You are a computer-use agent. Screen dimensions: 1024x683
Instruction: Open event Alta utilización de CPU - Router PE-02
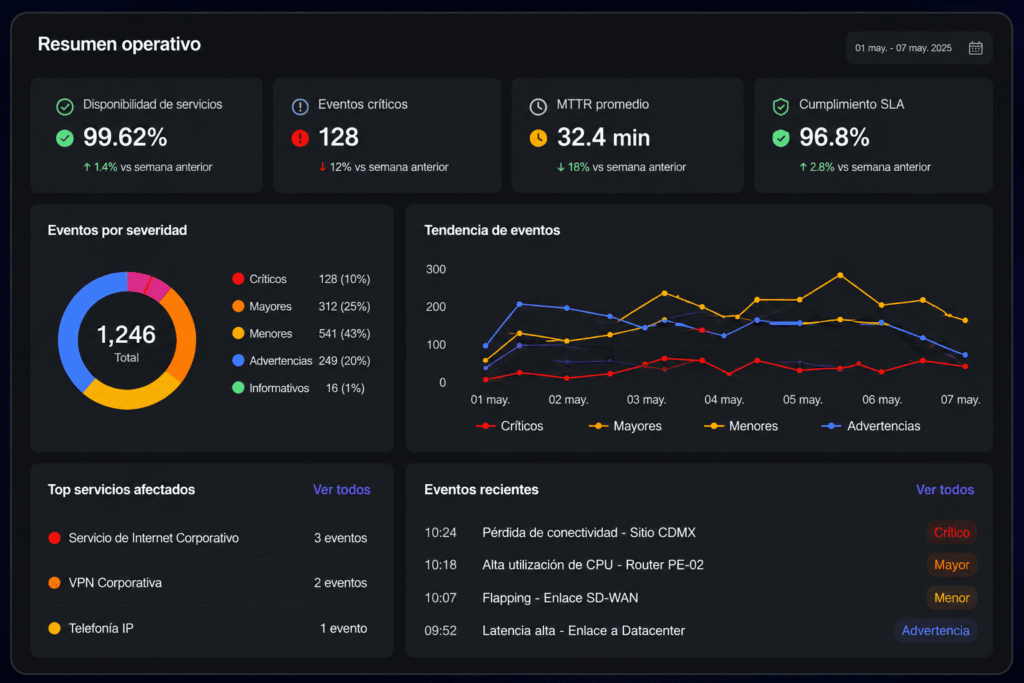(593, 565)
